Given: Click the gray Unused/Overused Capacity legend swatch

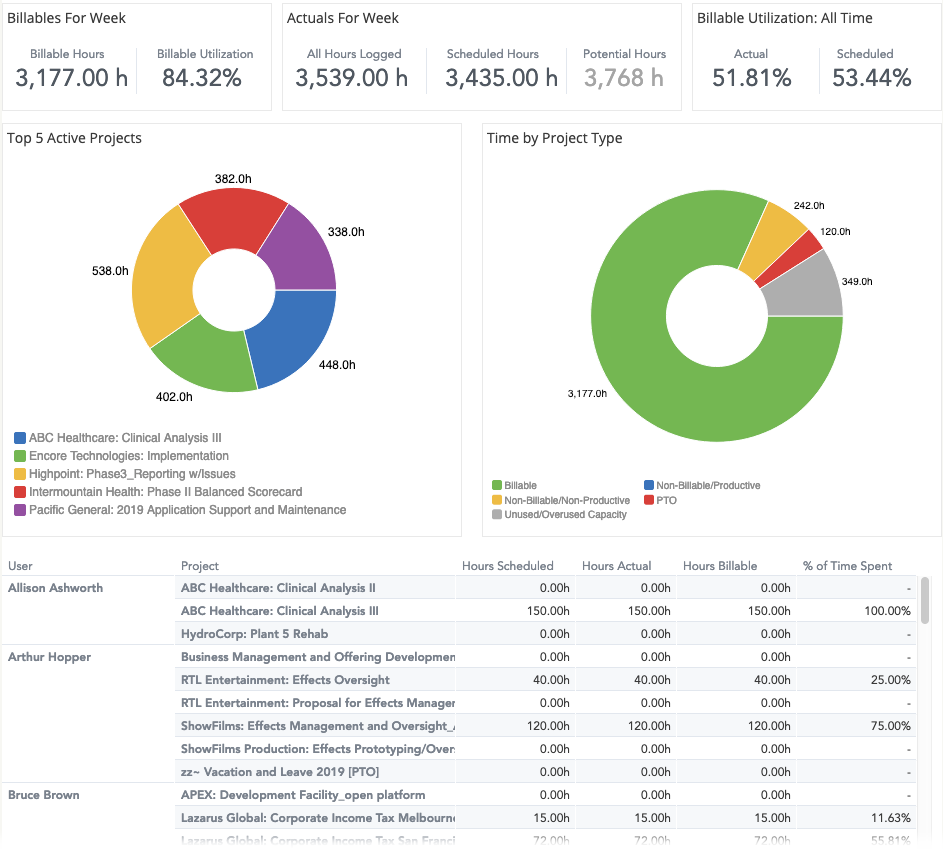Looking at the screenshot, I should pos(497,515).
